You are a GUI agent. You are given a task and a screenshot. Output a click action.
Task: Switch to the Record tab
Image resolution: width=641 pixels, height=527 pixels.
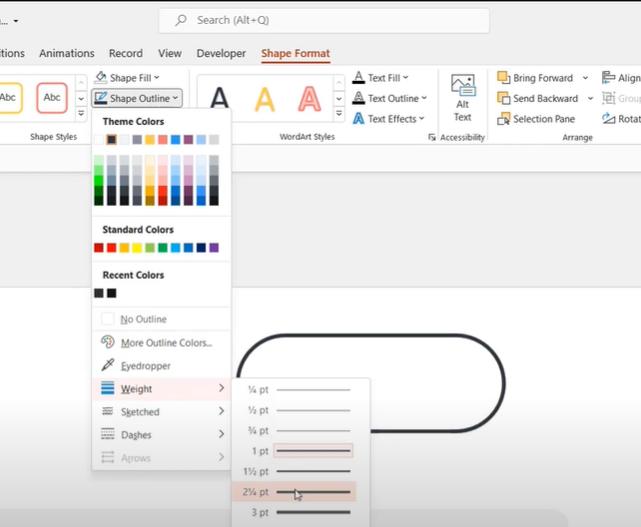click(x=126, y=53)
